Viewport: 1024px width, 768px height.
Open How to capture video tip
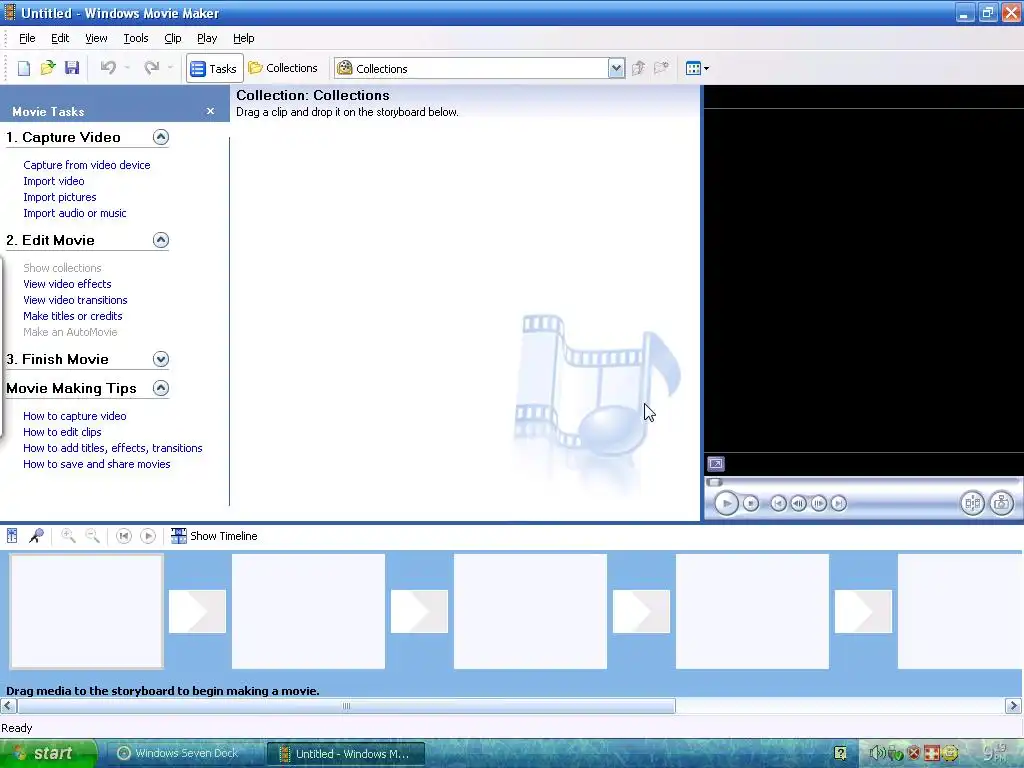(74, 416)
